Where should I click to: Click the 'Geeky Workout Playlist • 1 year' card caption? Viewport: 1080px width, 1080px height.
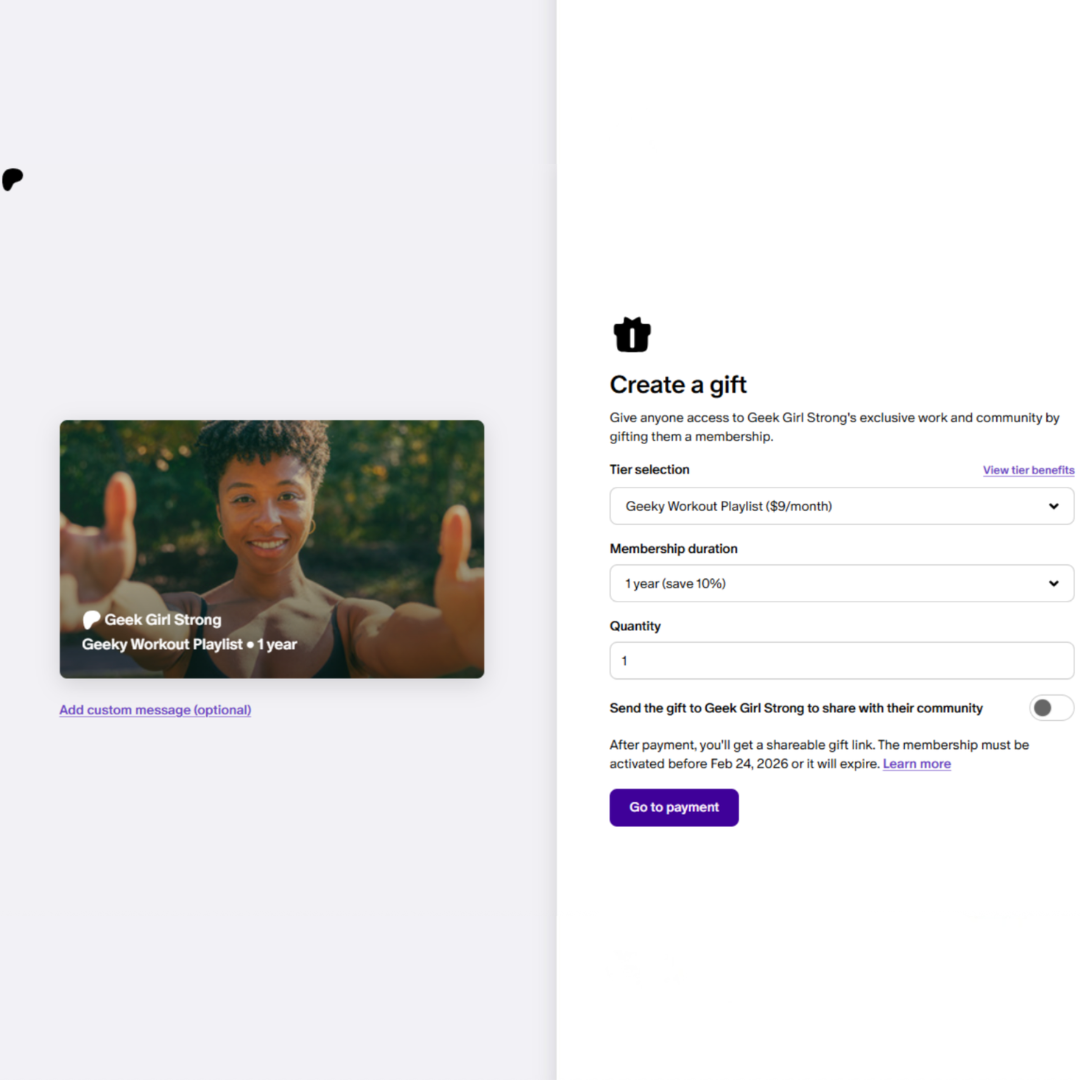click(x=189, y=644)
